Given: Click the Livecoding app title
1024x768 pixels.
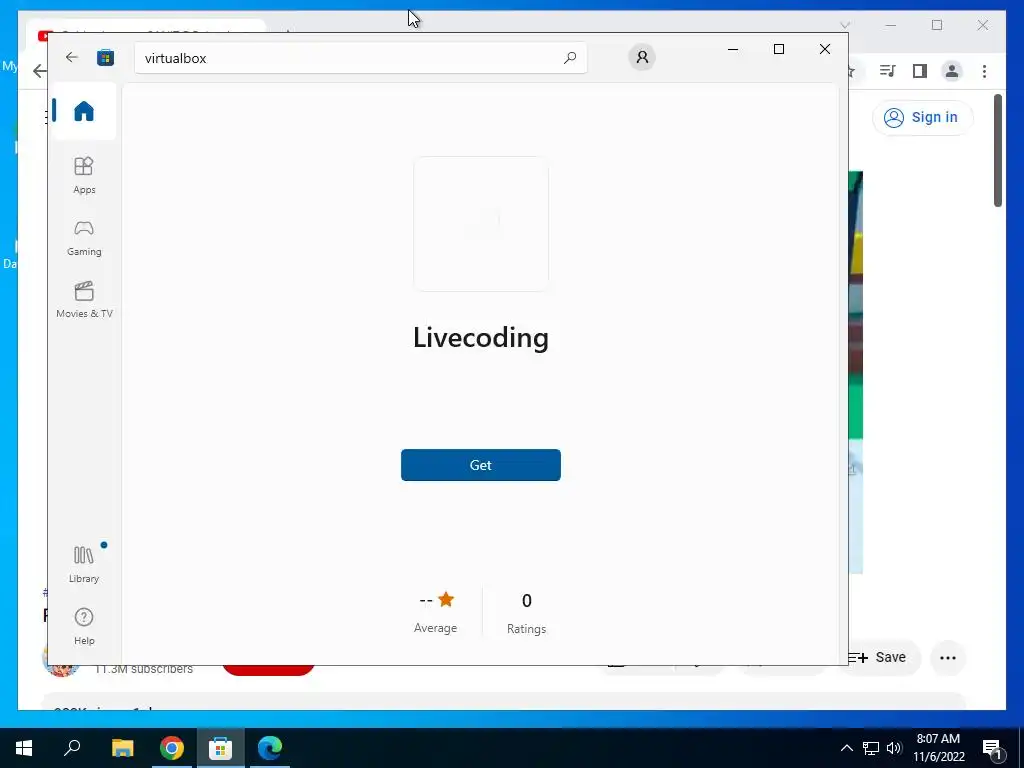Looking at the screenshot, I should coord(481,338).
